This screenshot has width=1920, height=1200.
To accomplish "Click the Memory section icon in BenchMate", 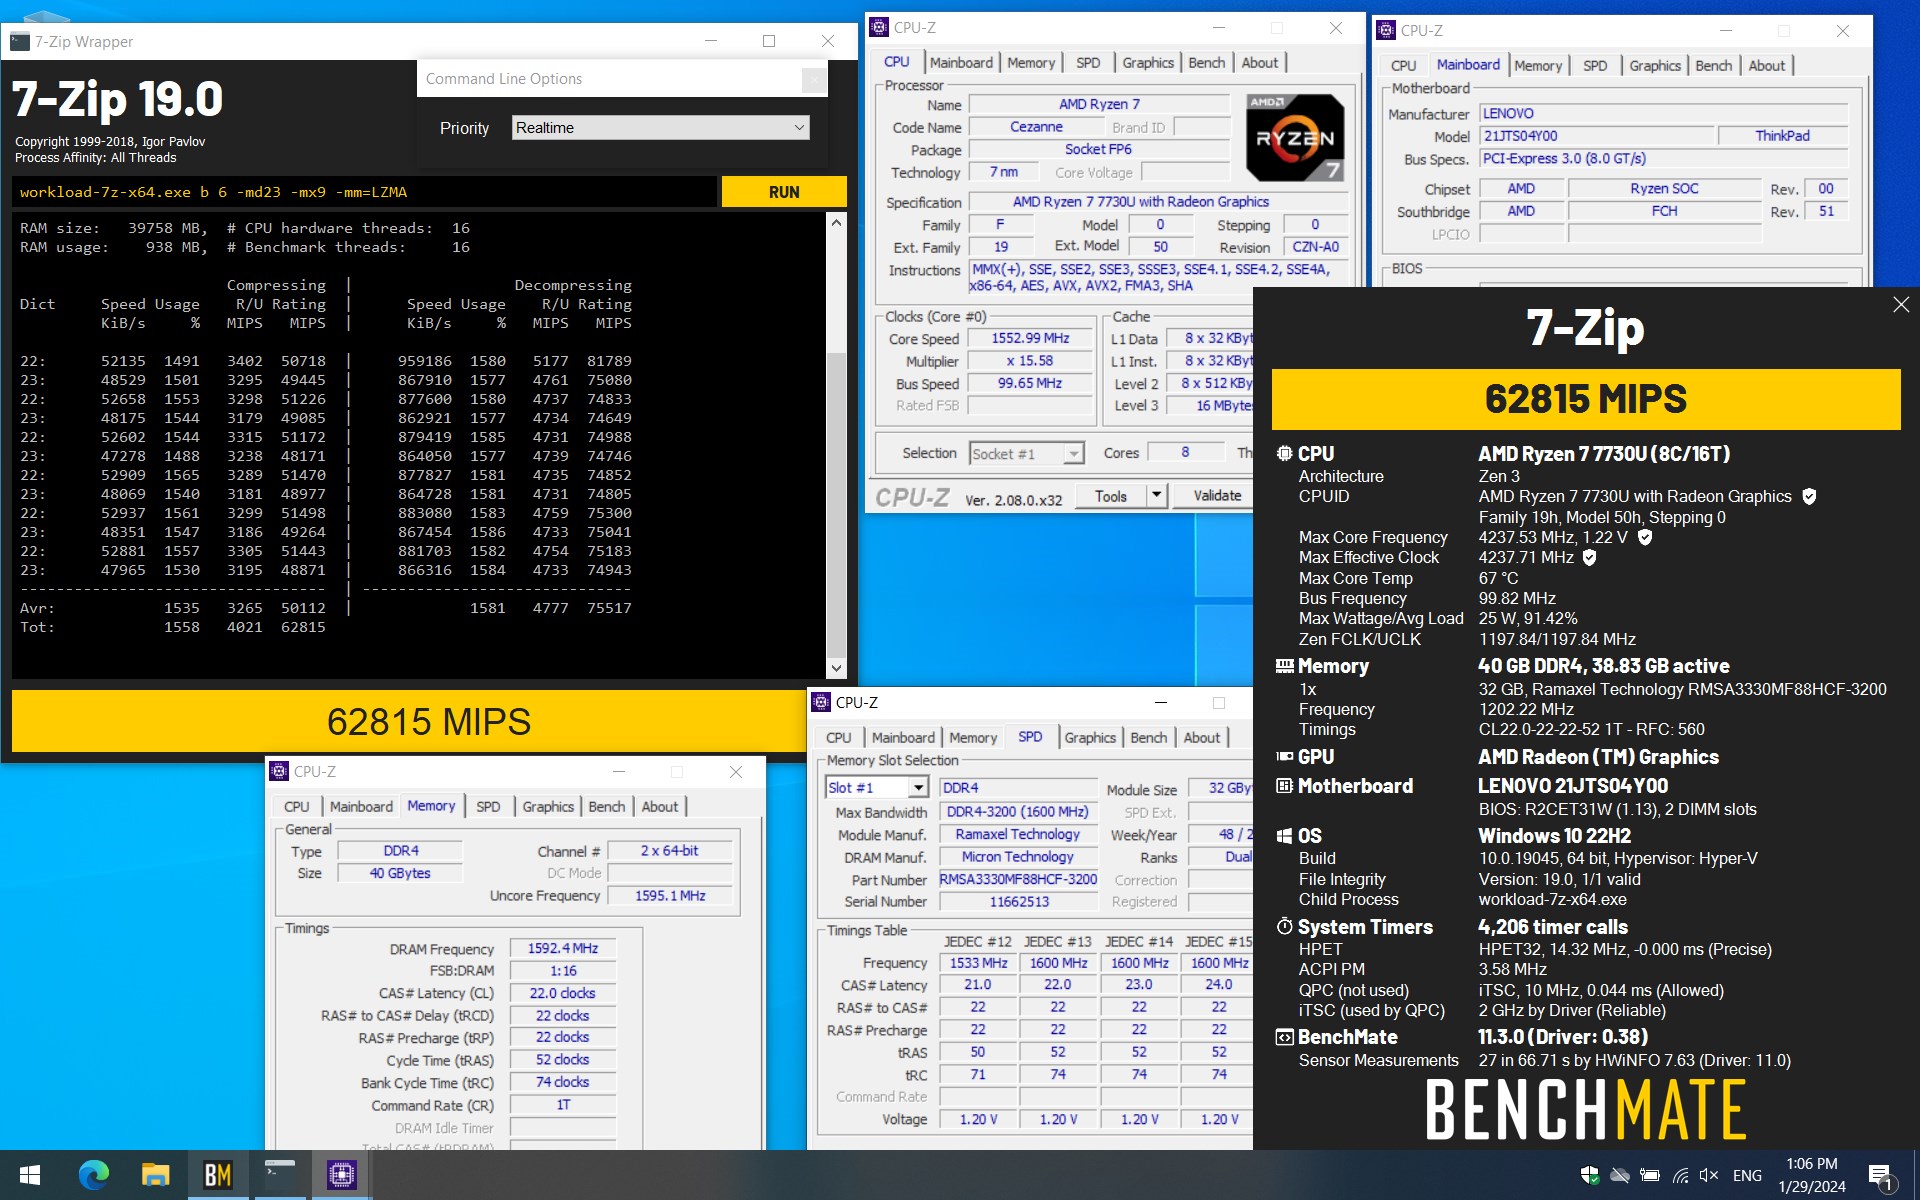I will click(1284, 665).
